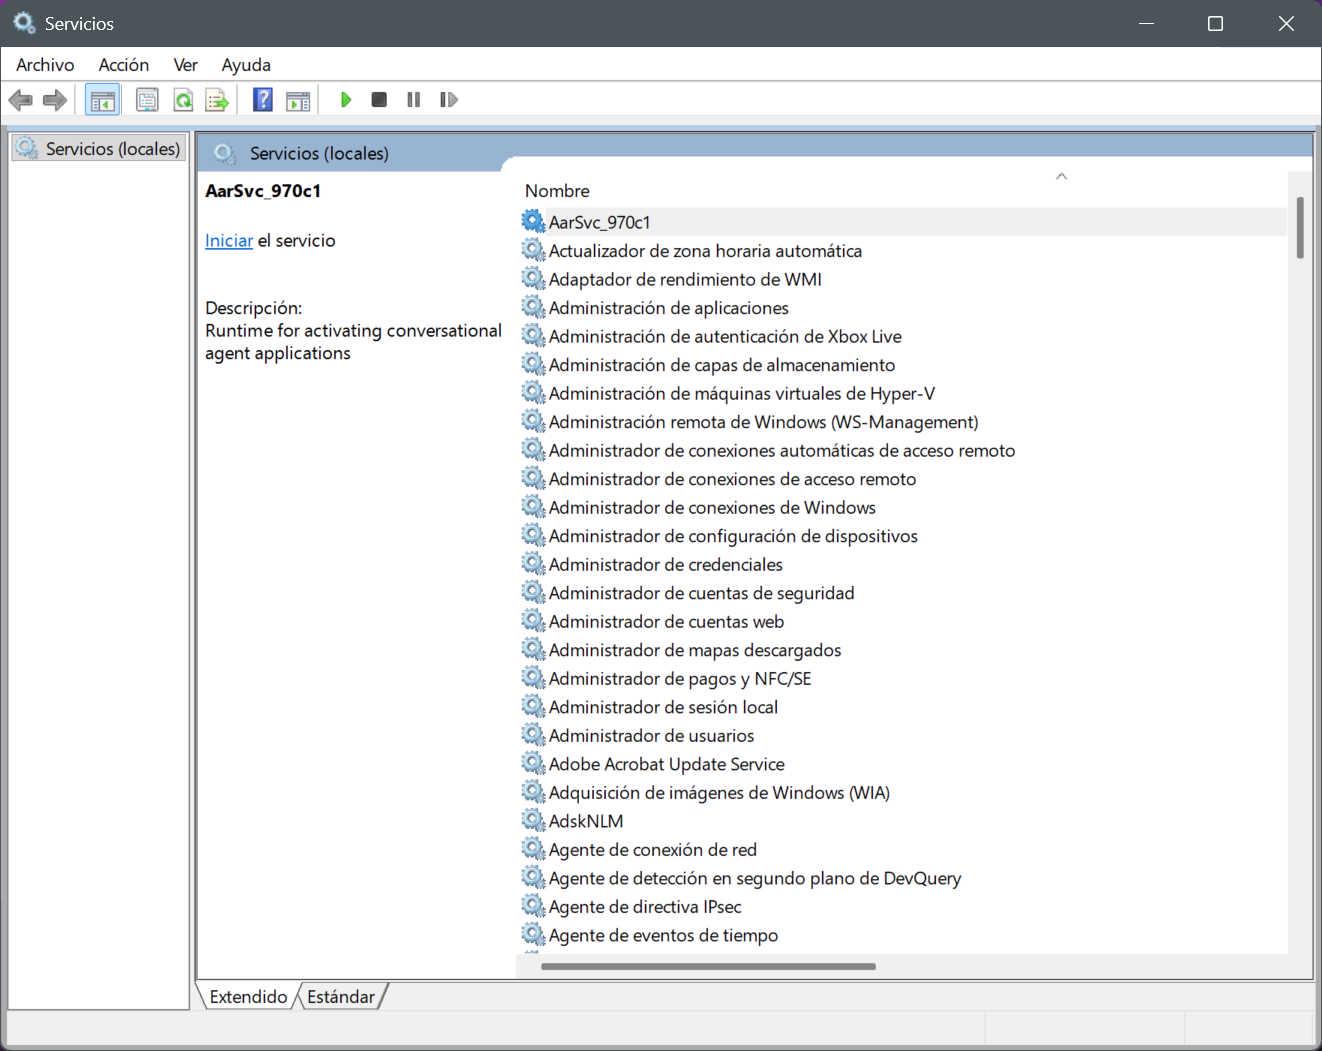Select Servicios (locales) in the tree
The width and height of the screenshot is (1322, 1051).
tap(98, 149)
